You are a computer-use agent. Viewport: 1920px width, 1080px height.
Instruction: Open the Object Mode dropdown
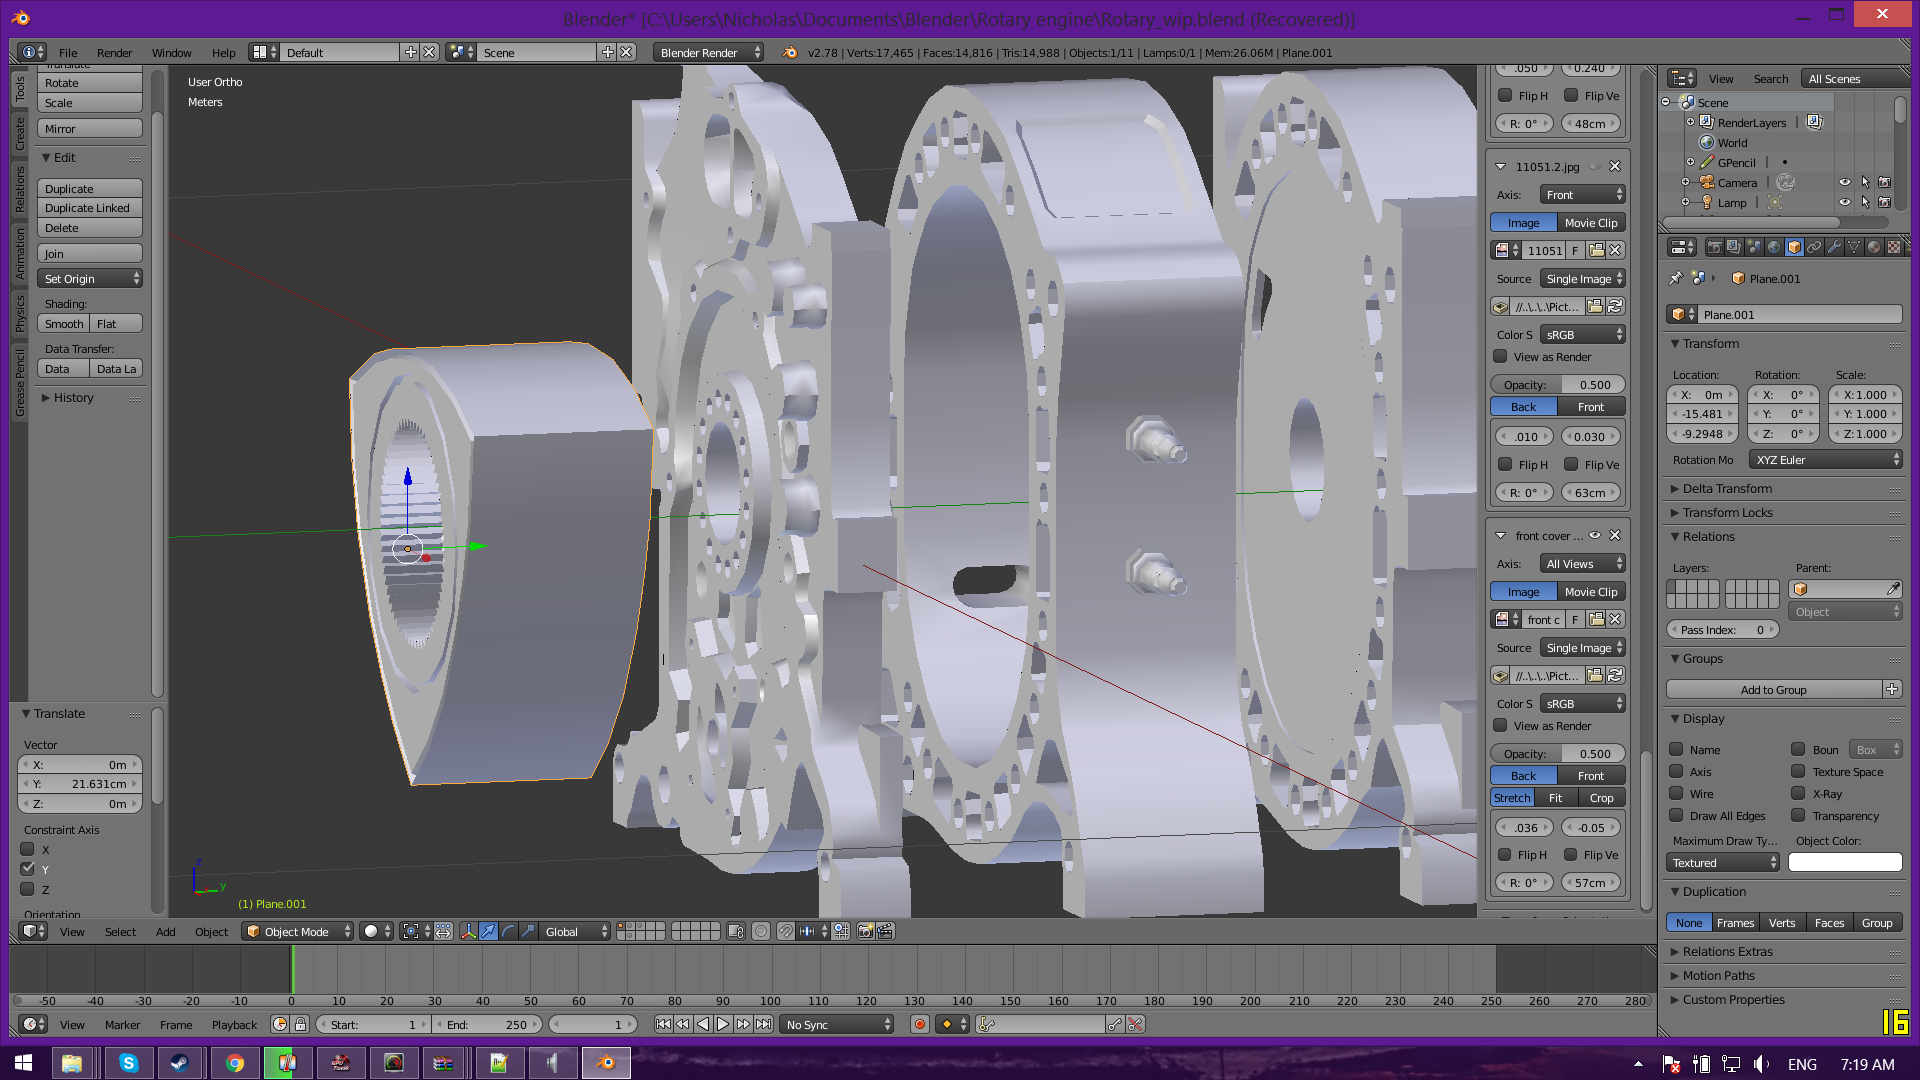[298, 931]
